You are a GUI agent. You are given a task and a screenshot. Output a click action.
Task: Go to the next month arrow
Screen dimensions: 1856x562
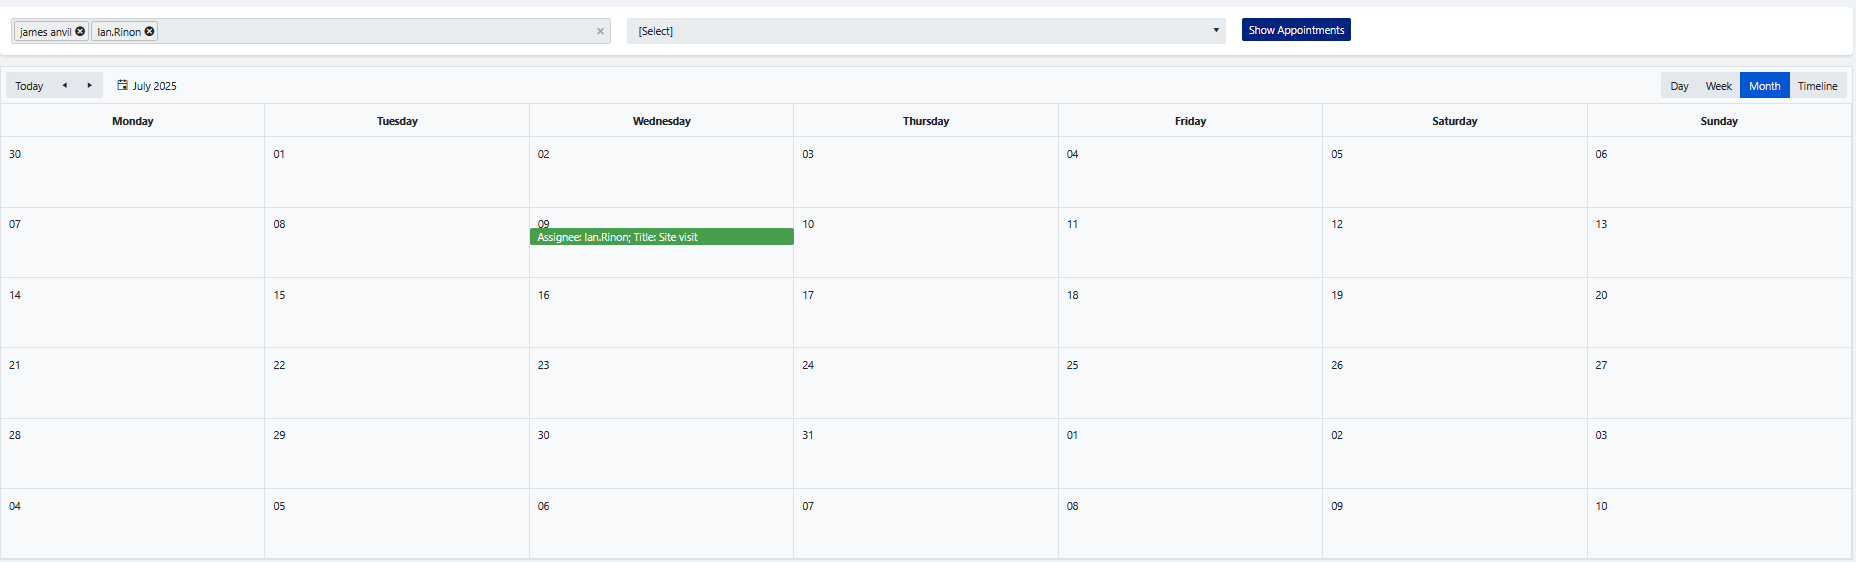pos(89,85)
